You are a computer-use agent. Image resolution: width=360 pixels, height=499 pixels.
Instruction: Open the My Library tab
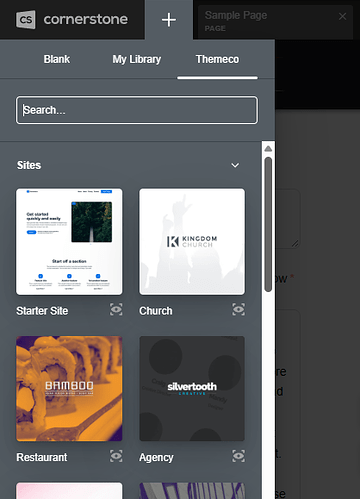(x=137, y=59)
